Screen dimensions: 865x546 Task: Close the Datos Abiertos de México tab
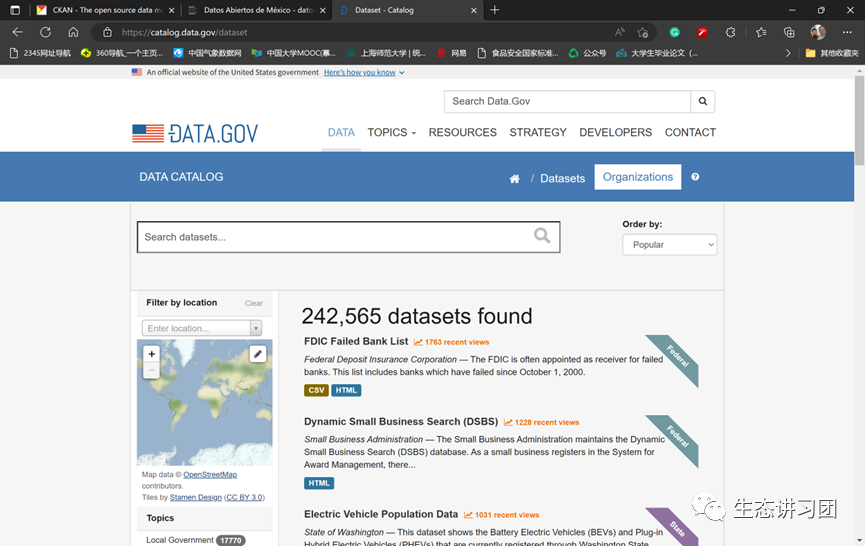pos(323,10)
